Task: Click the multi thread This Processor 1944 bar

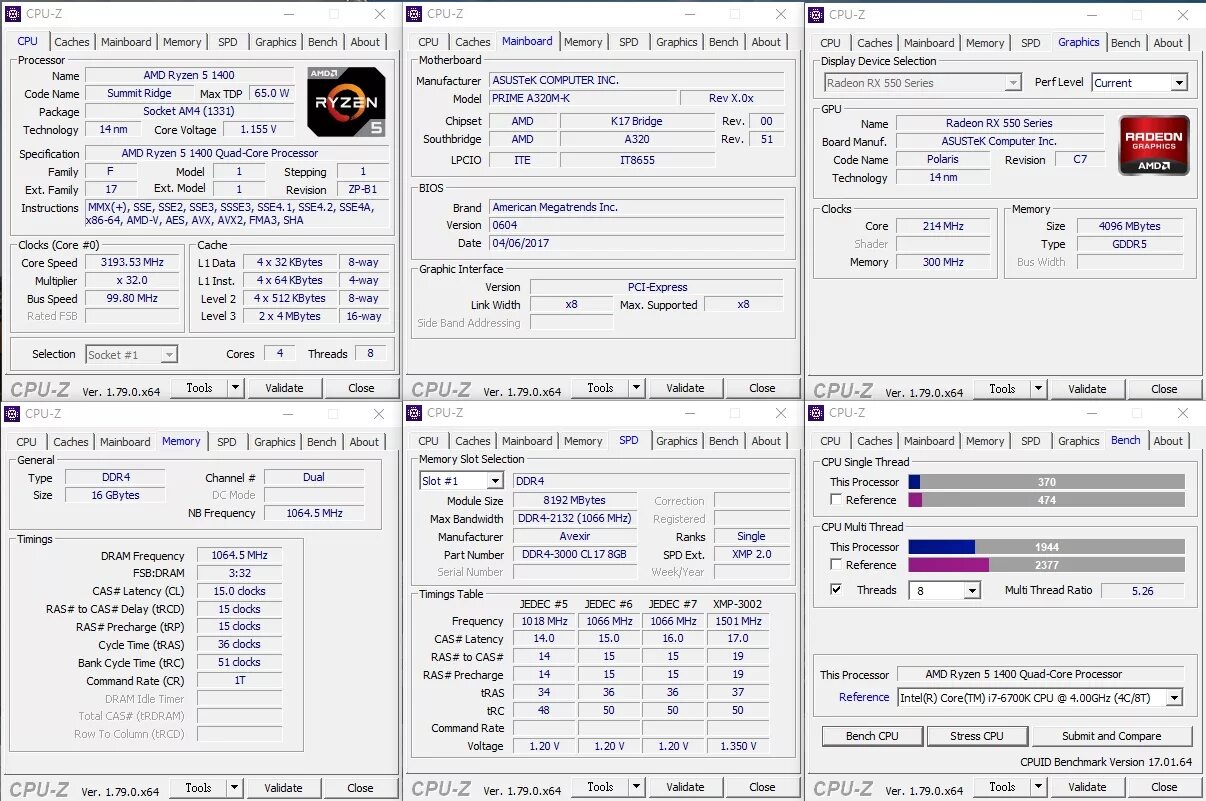Action: (x=1046, y=547)
